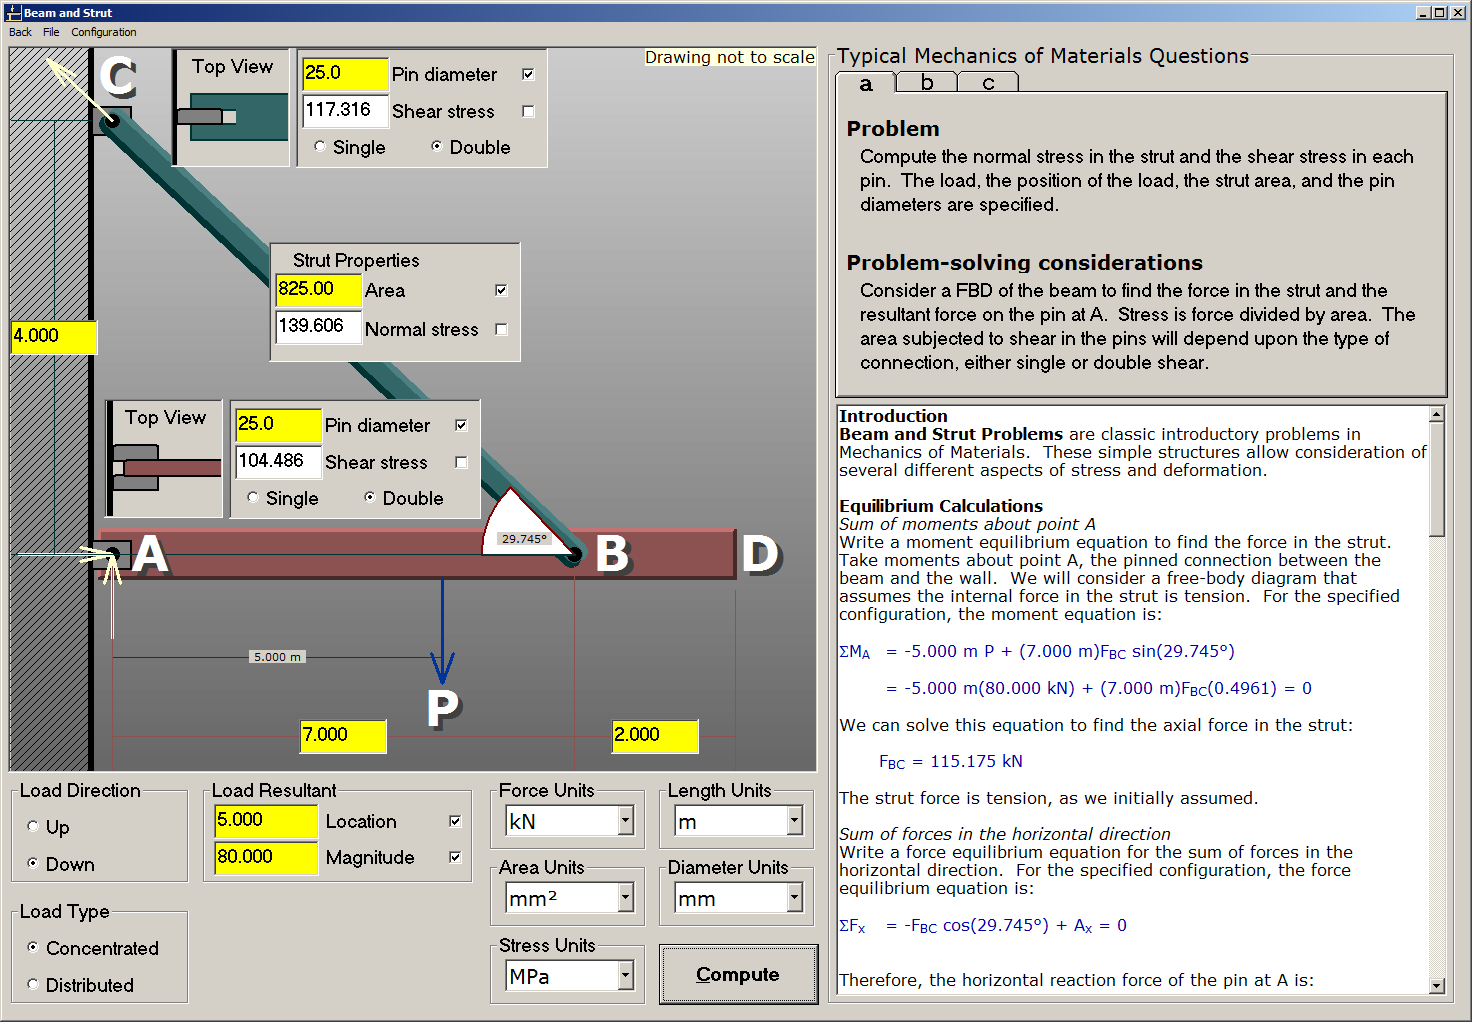Switch to tab c of Typical Questions
Viewport: 1472px width, 1022px height.
pyautogui.click(x=987, y=83)
